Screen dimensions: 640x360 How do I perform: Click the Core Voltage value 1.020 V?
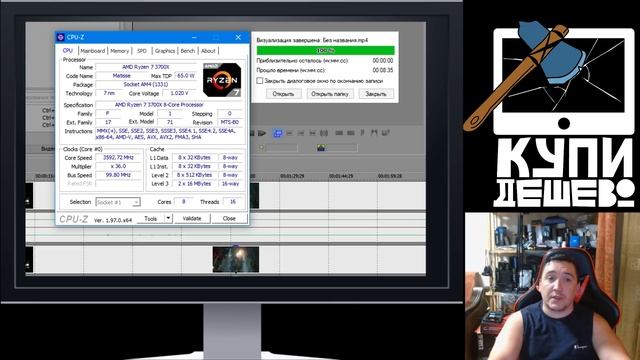(180, 93)
